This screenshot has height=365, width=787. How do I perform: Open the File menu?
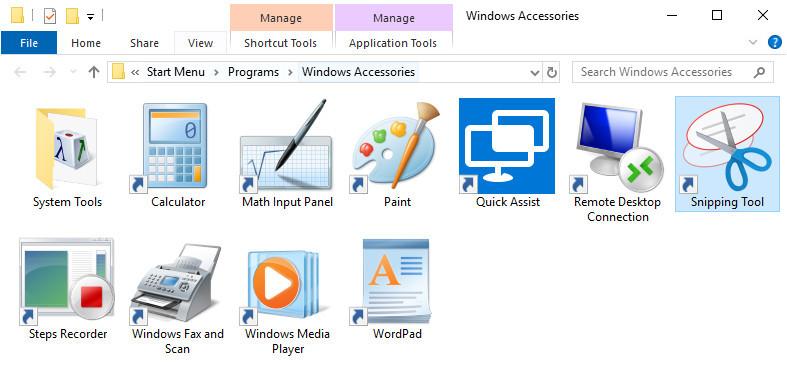coord(29,43)
